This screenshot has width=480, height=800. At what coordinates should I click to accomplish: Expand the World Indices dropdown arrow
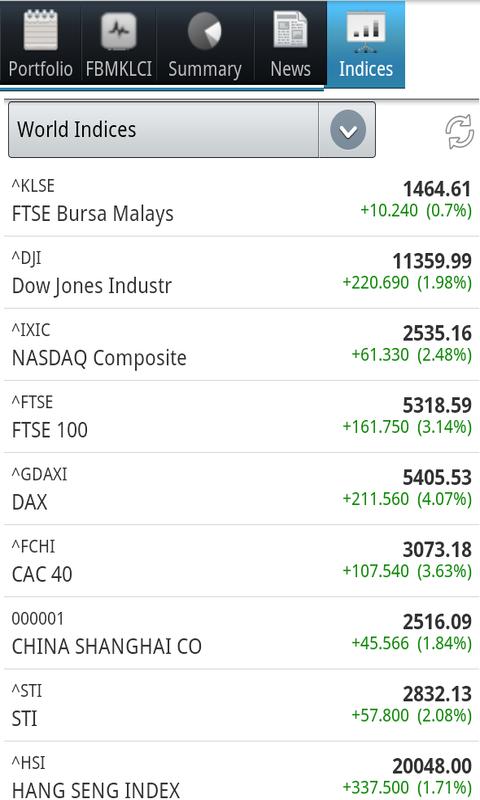(348, 131)
